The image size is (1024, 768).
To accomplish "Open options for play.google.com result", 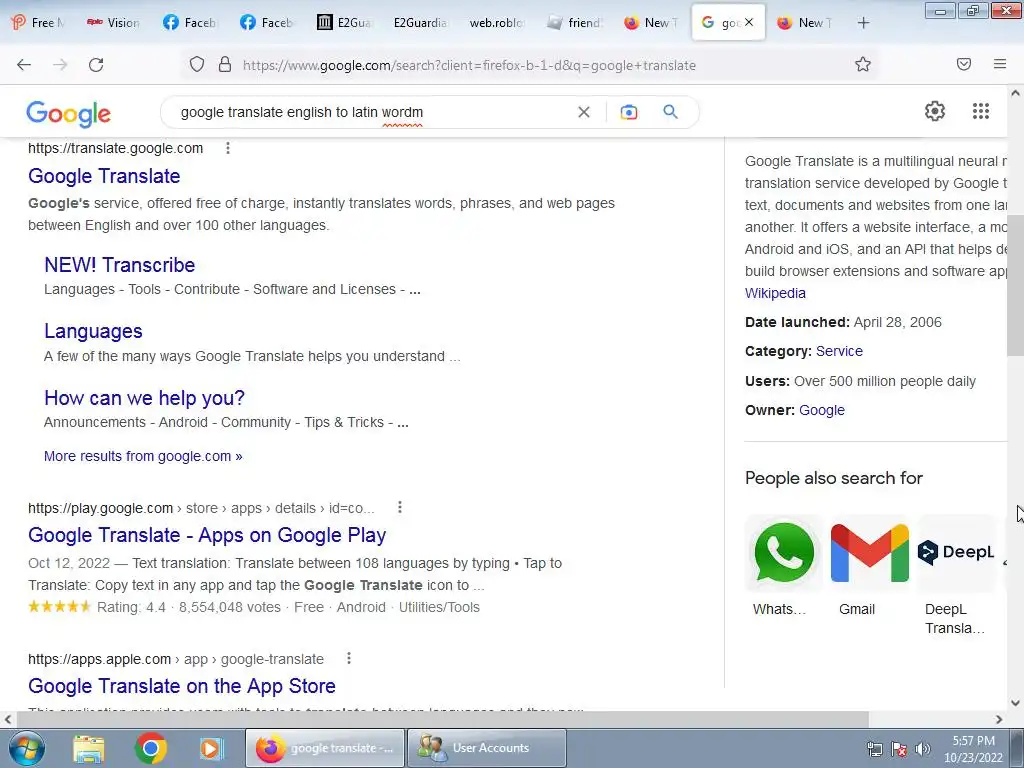I will point(400,507).
